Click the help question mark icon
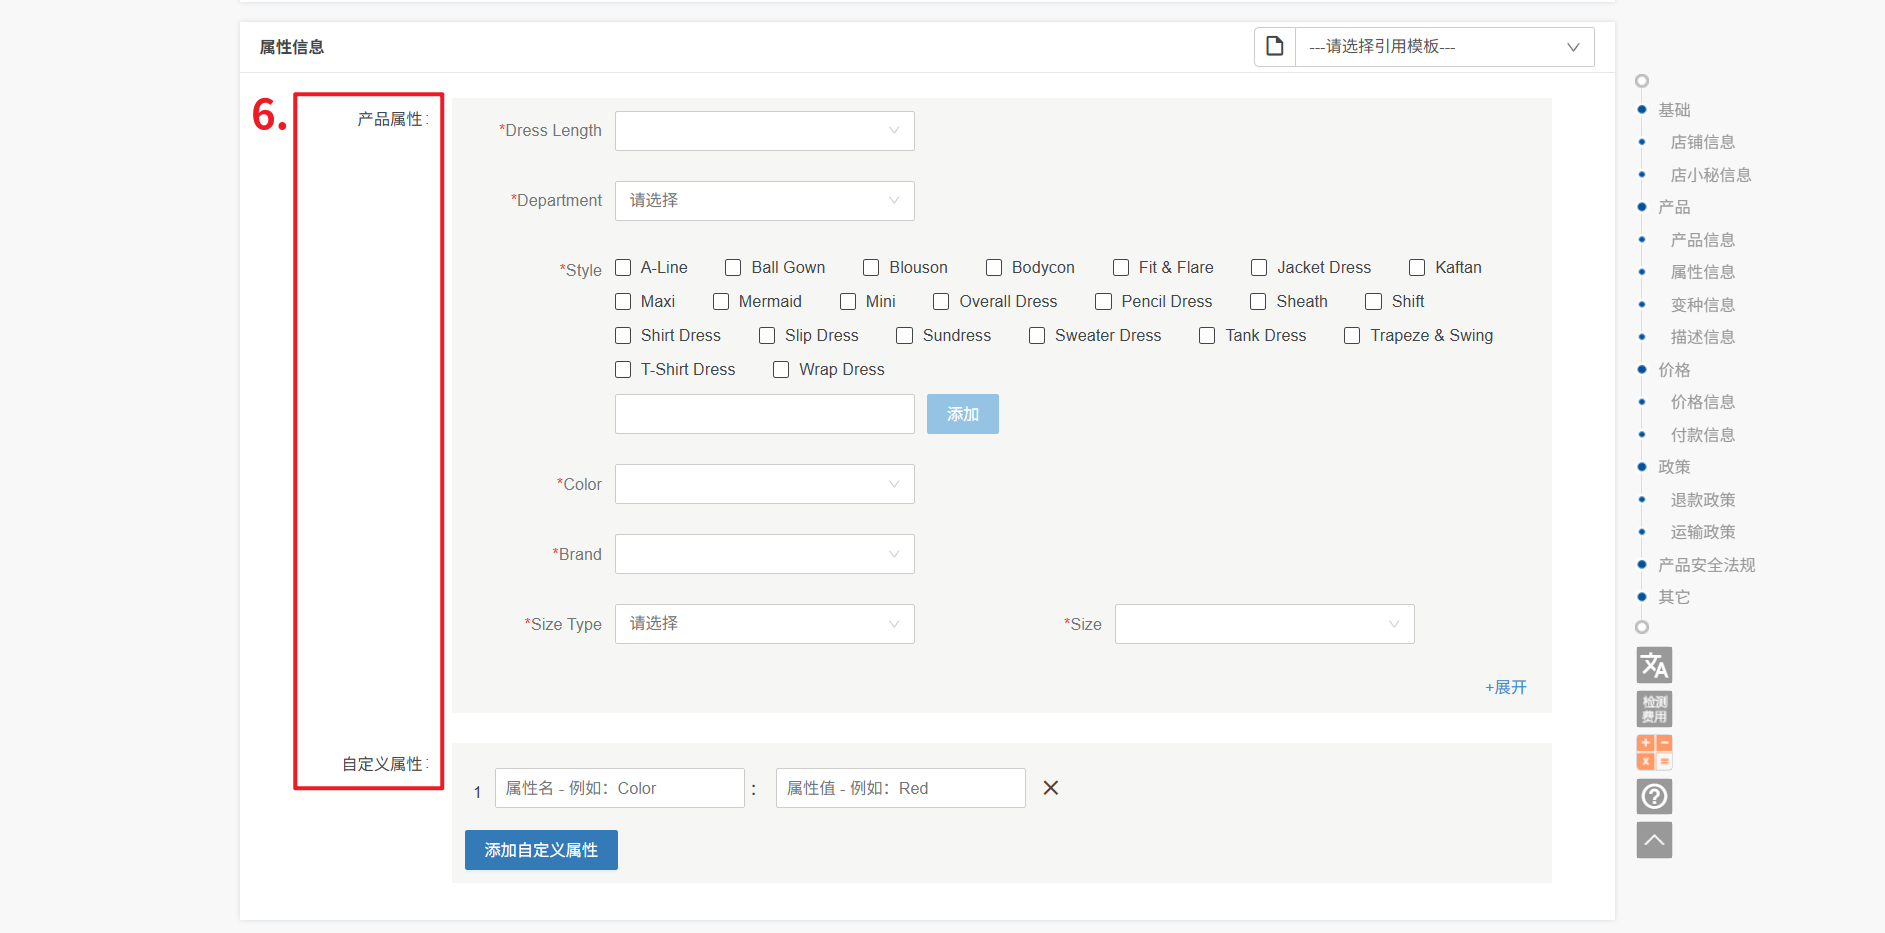Viewport: 1885px width, 933px height. point(1654,796)
